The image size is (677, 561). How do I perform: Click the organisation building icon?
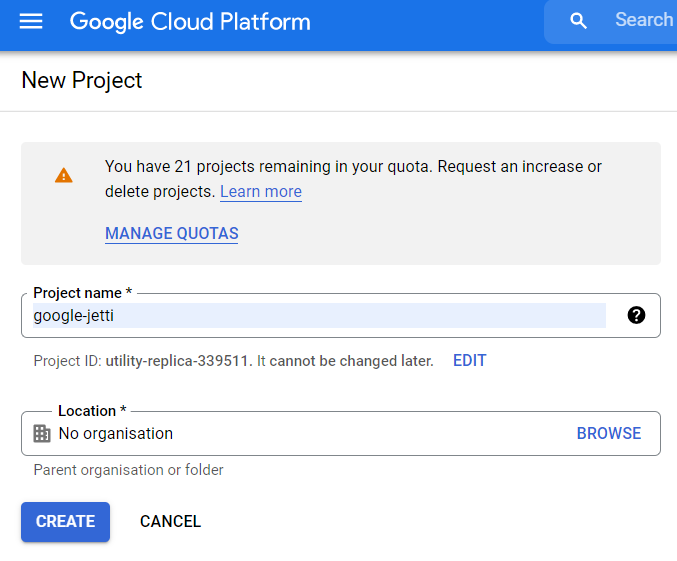click(x=42, y=434)
